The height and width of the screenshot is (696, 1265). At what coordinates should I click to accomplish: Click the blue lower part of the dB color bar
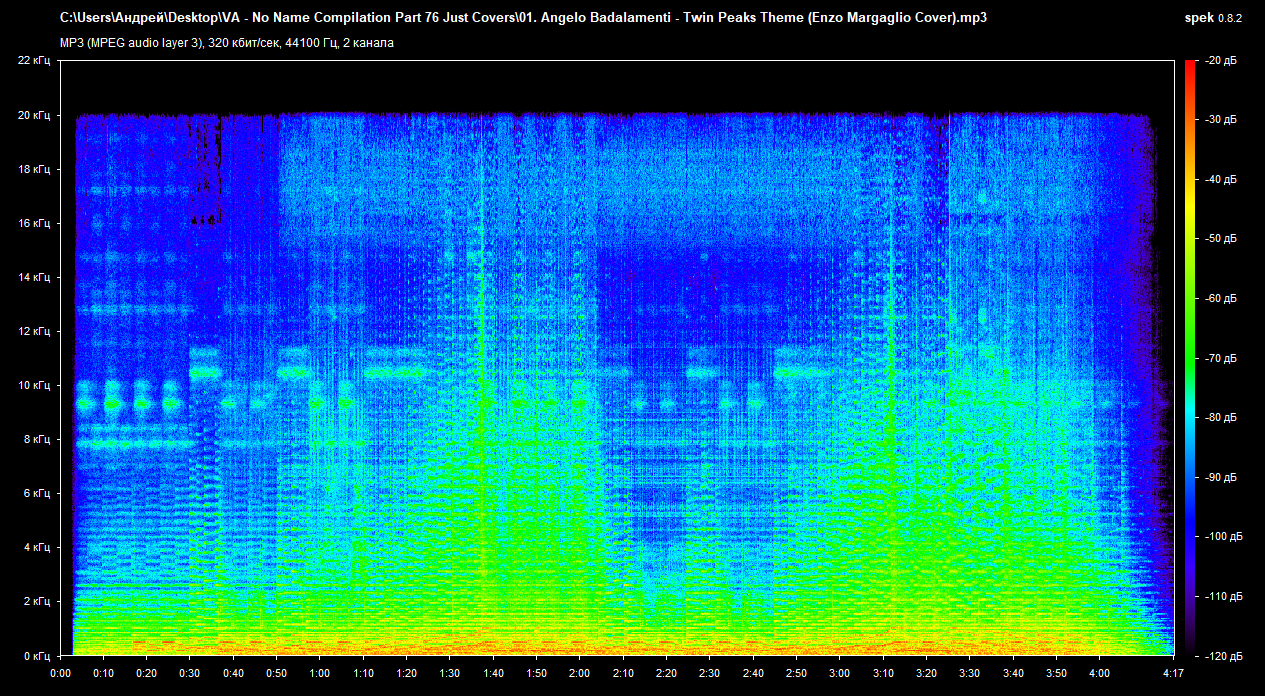pos(1190,520)
